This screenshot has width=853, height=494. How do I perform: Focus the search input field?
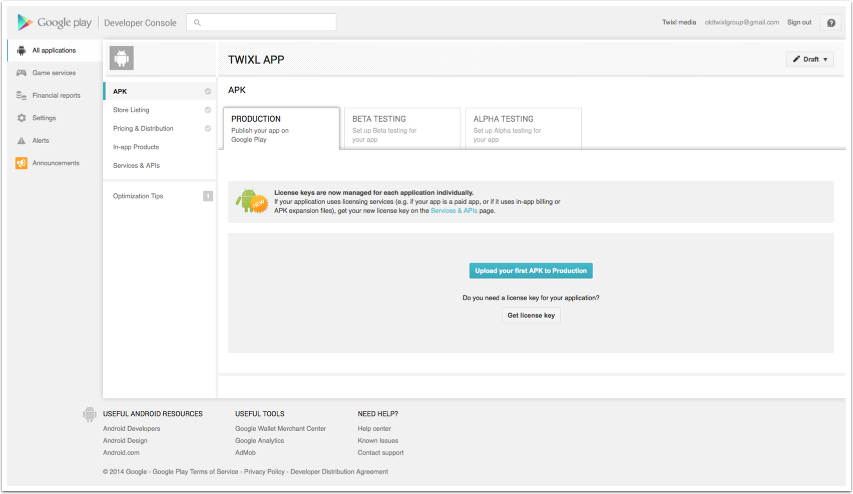point(261,22)
